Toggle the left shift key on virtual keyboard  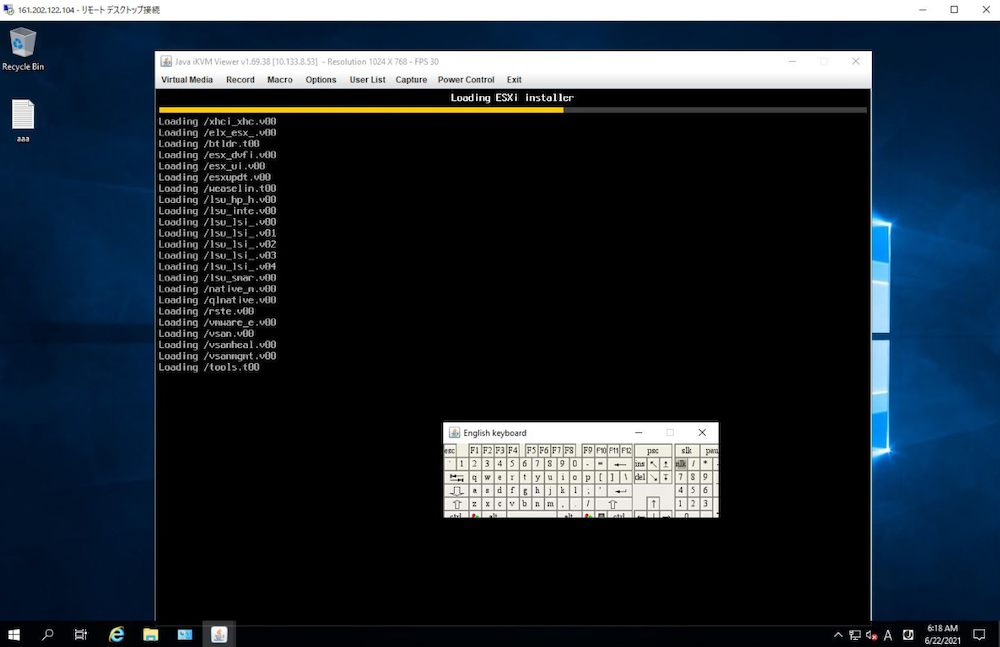pos(457,504)
